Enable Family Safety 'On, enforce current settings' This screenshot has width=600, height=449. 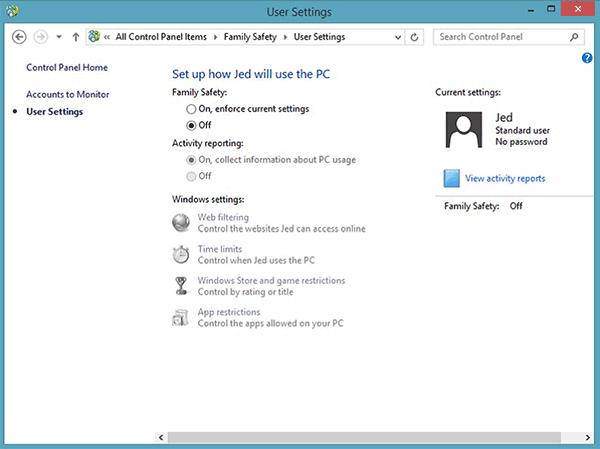click(191, 108)
